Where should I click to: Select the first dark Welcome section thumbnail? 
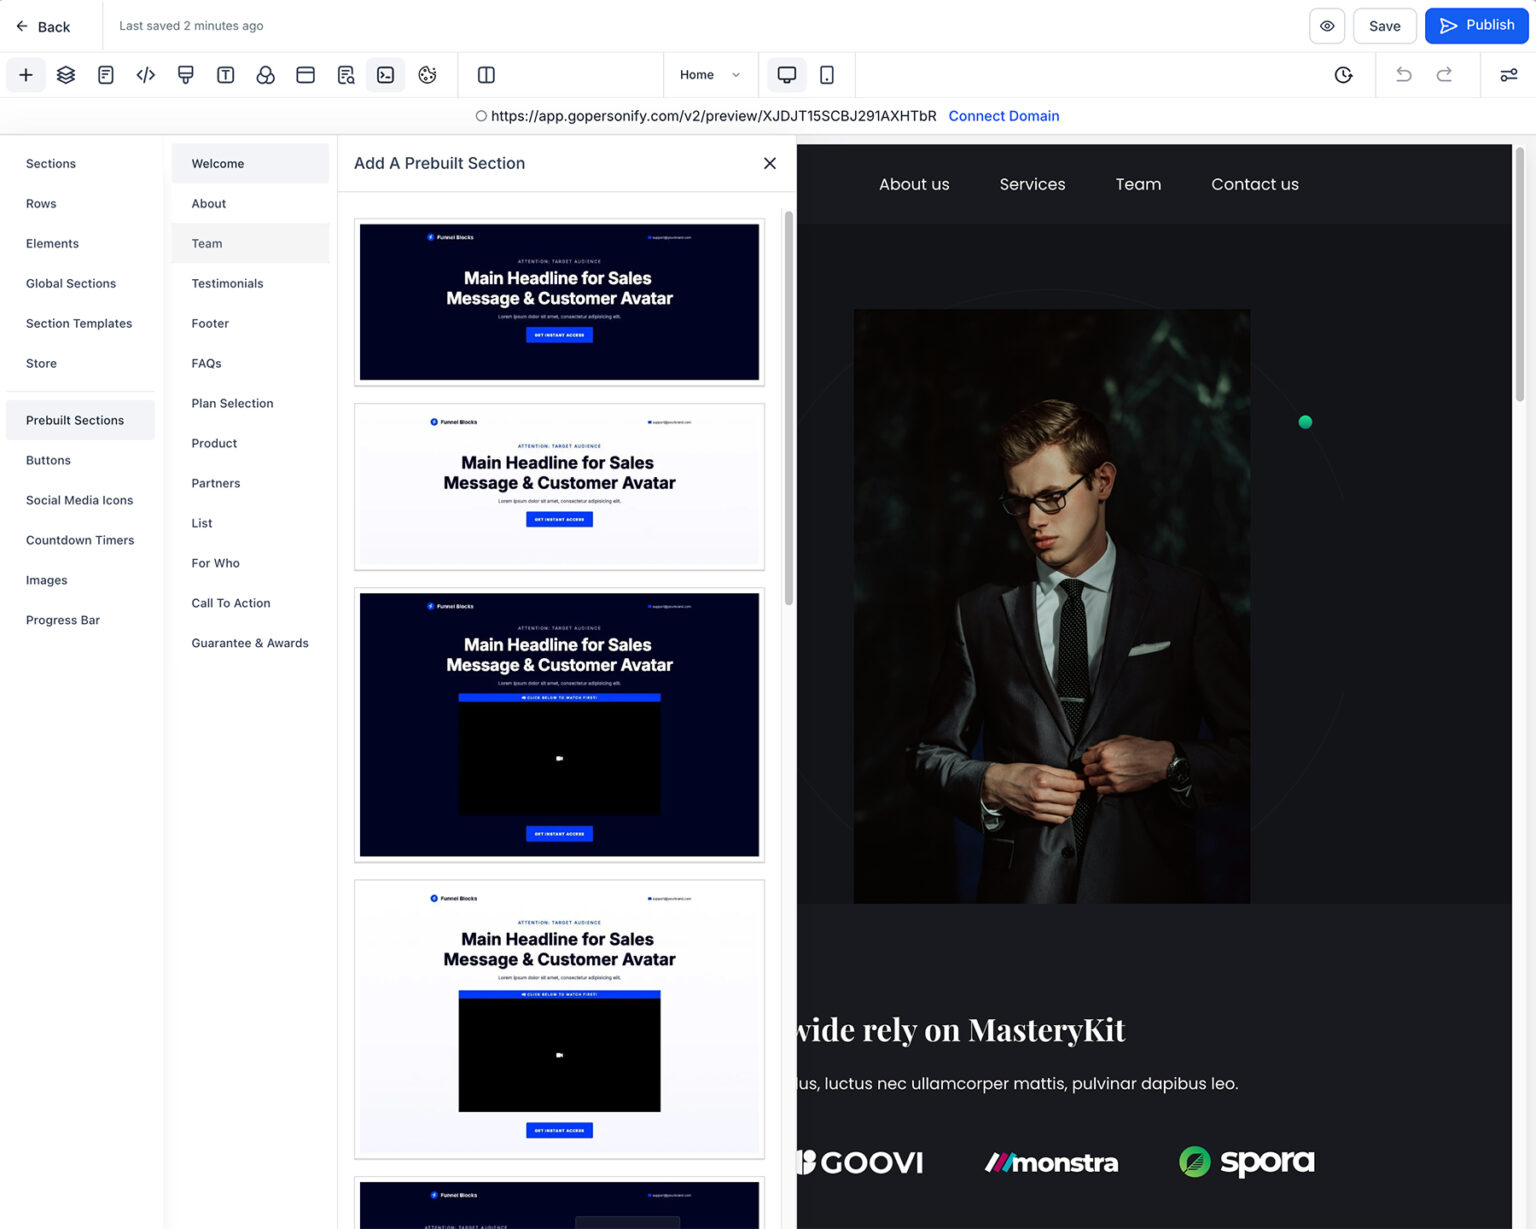tap(559, 302)
